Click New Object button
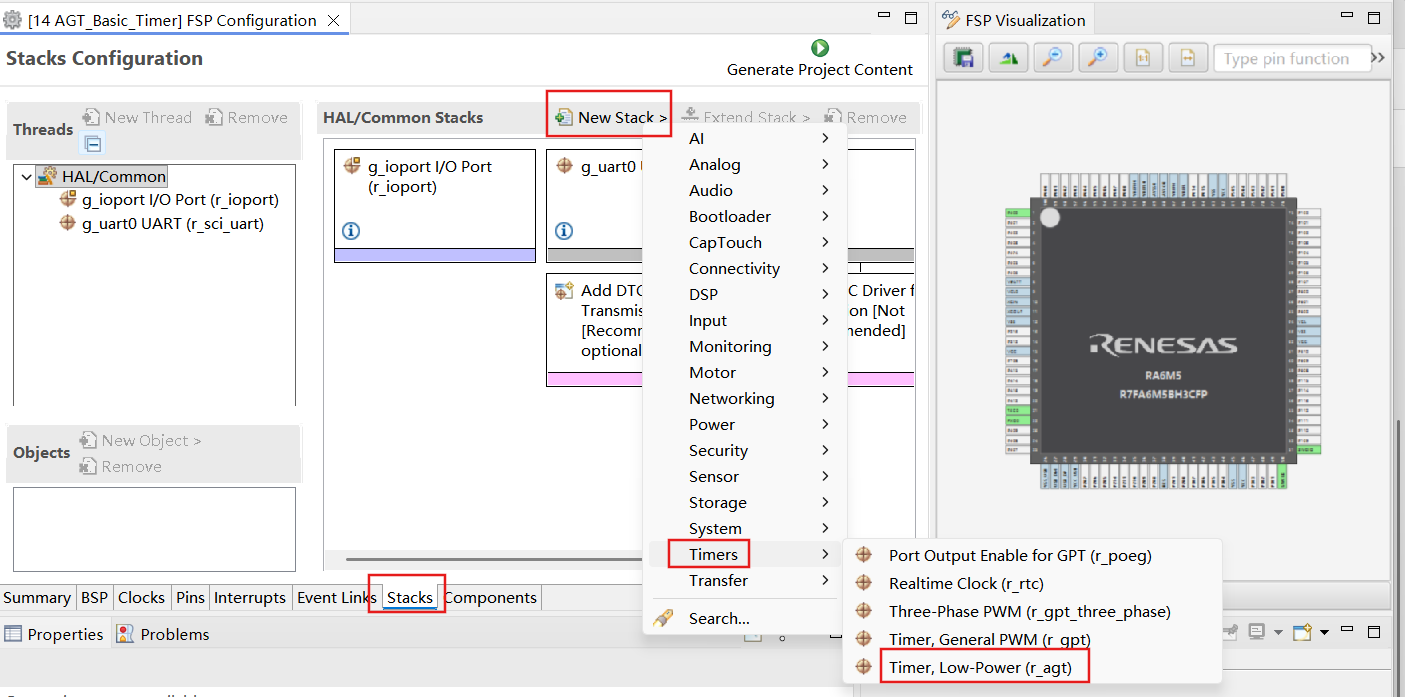Image resolution: width=1405 pixels, height=697 pixels. (x=140, y=440)
